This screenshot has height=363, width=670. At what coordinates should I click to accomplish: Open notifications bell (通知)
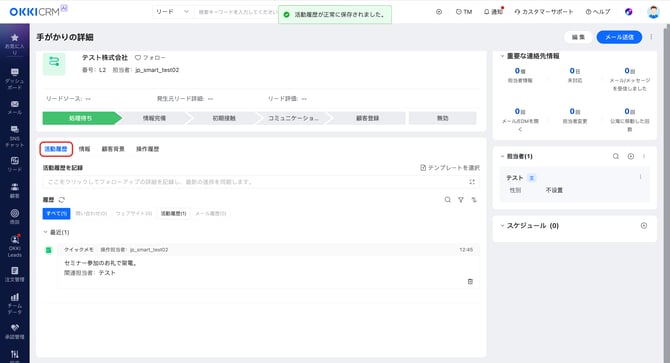pyautogui.click(x=493, y=12)
